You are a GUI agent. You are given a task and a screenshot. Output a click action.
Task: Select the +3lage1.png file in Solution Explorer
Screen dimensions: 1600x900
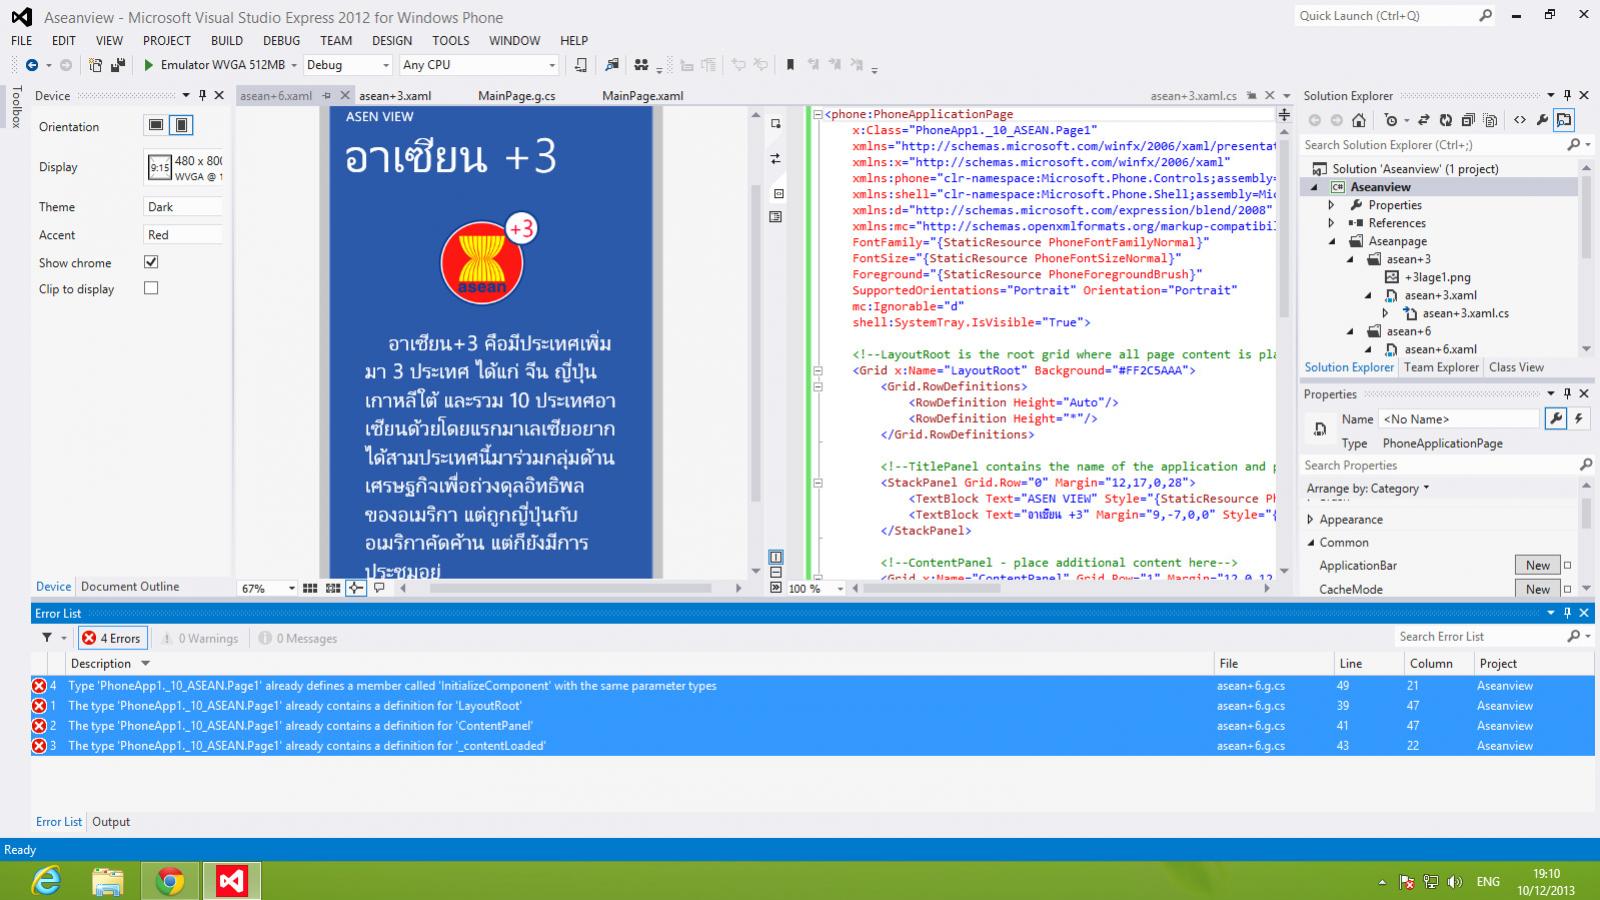[1437, 277]
